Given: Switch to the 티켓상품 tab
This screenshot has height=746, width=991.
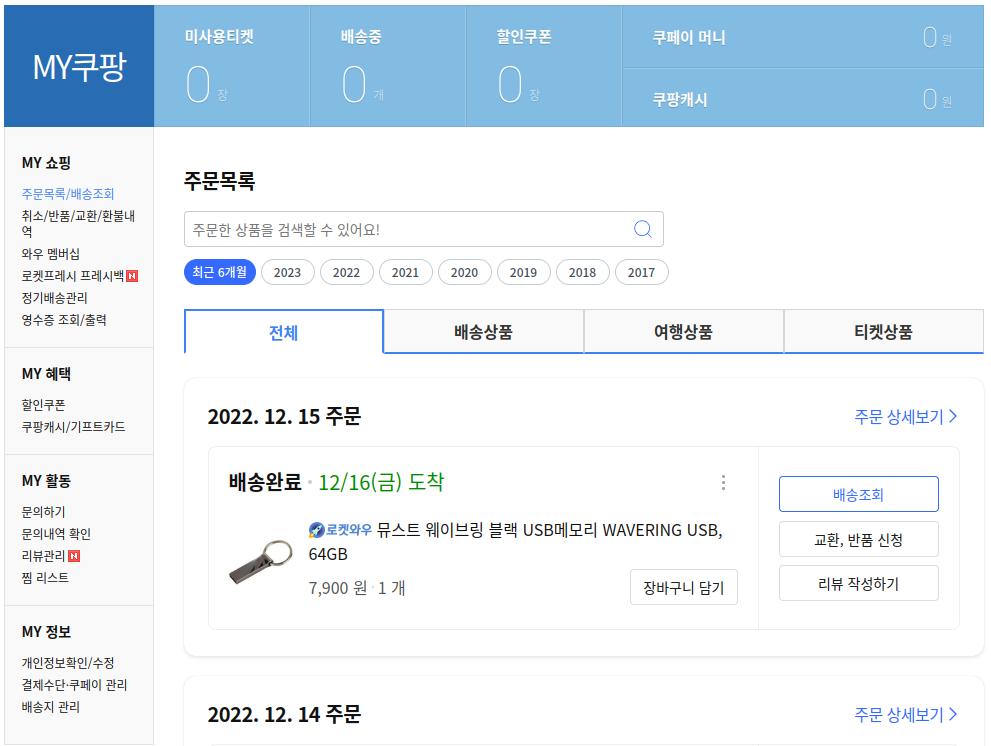Looking at the screenshot, I should pyautogui.click(x=884, y=332).
